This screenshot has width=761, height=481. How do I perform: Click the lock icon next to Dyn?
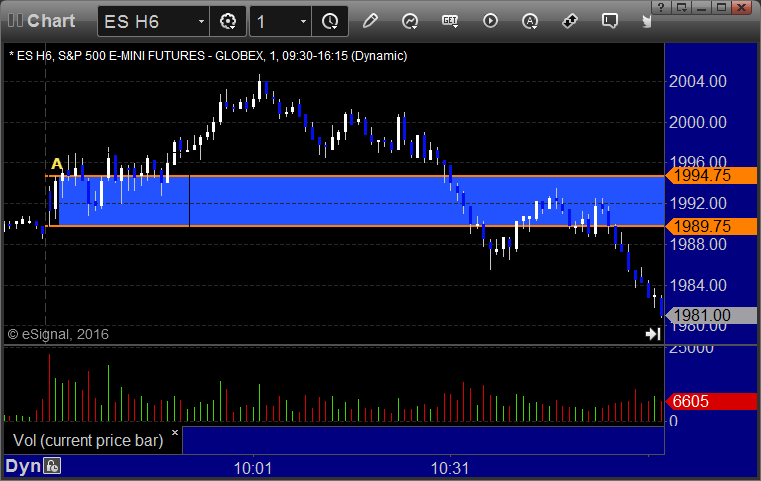(52, 466)
